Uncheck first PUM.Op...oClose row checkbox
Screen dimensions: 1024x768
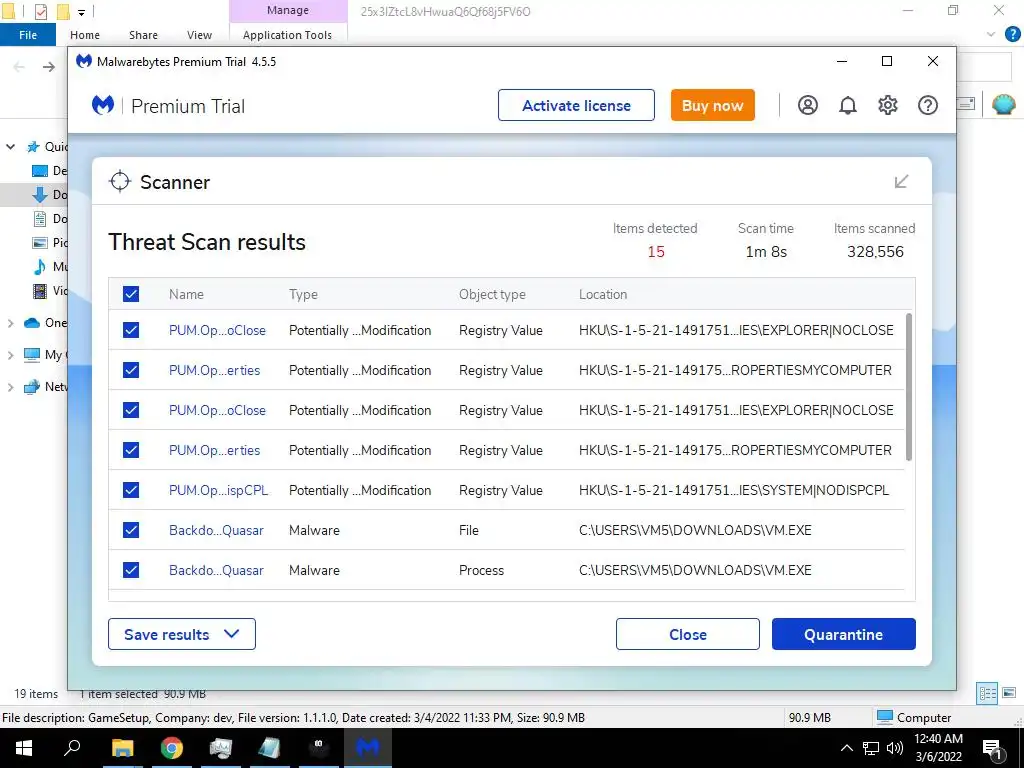coord(131,330)
